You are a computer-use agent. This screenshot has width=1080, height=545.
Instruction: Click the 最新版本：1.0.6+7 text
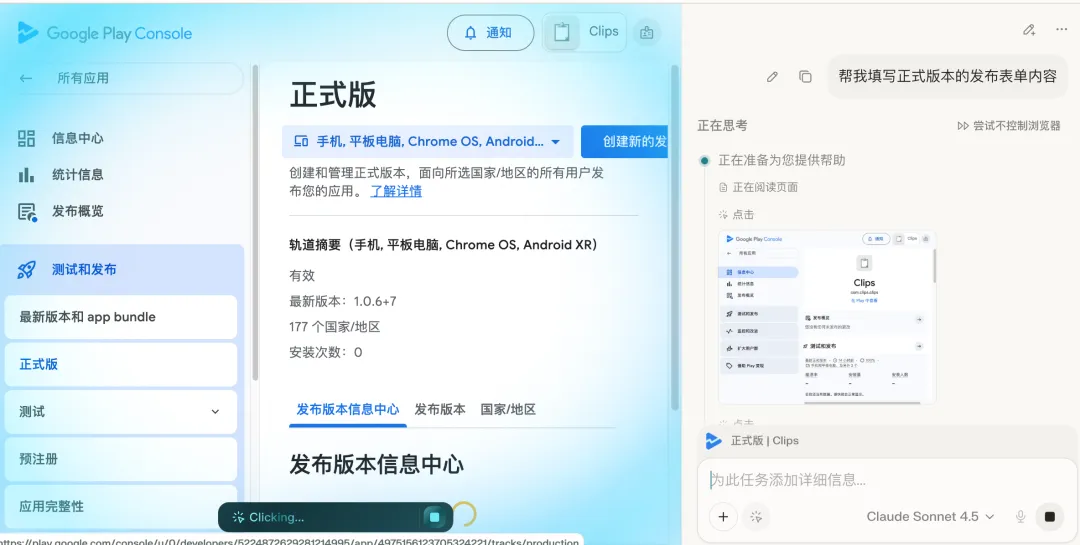343,302
